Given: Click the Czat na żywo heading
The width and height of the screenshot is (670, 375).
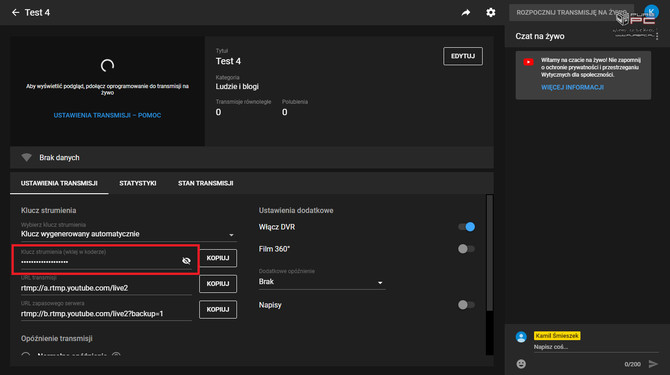Looking at the screenshot, I should point(540,36).
